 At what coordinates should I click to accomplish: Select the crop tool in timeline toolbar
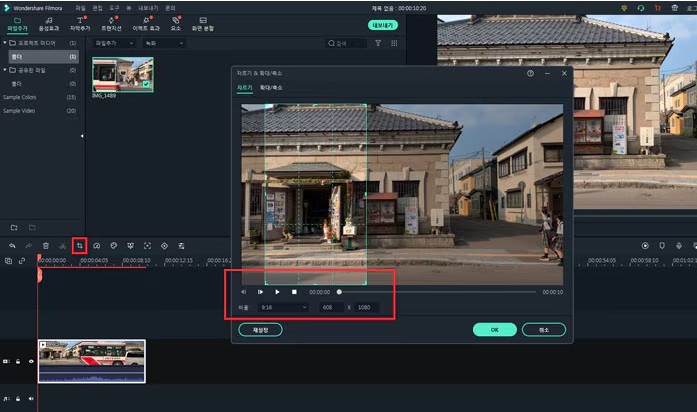pyautogui.click(x=80, y=246)
